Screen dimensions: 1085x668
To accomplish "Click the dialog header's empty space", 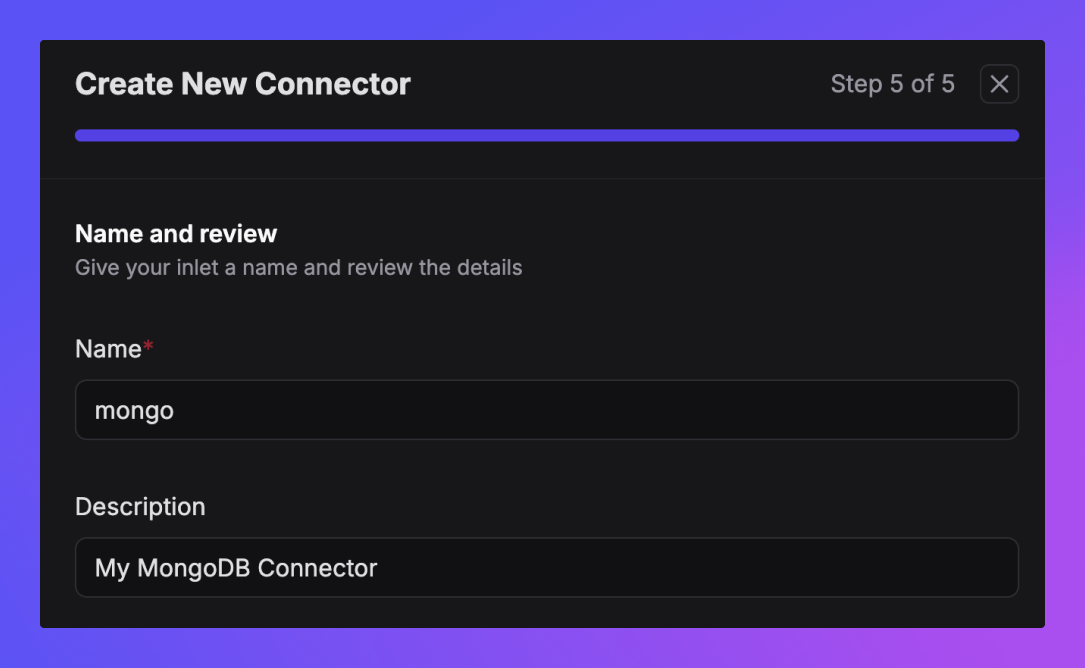I will click(x=619, y=84).
